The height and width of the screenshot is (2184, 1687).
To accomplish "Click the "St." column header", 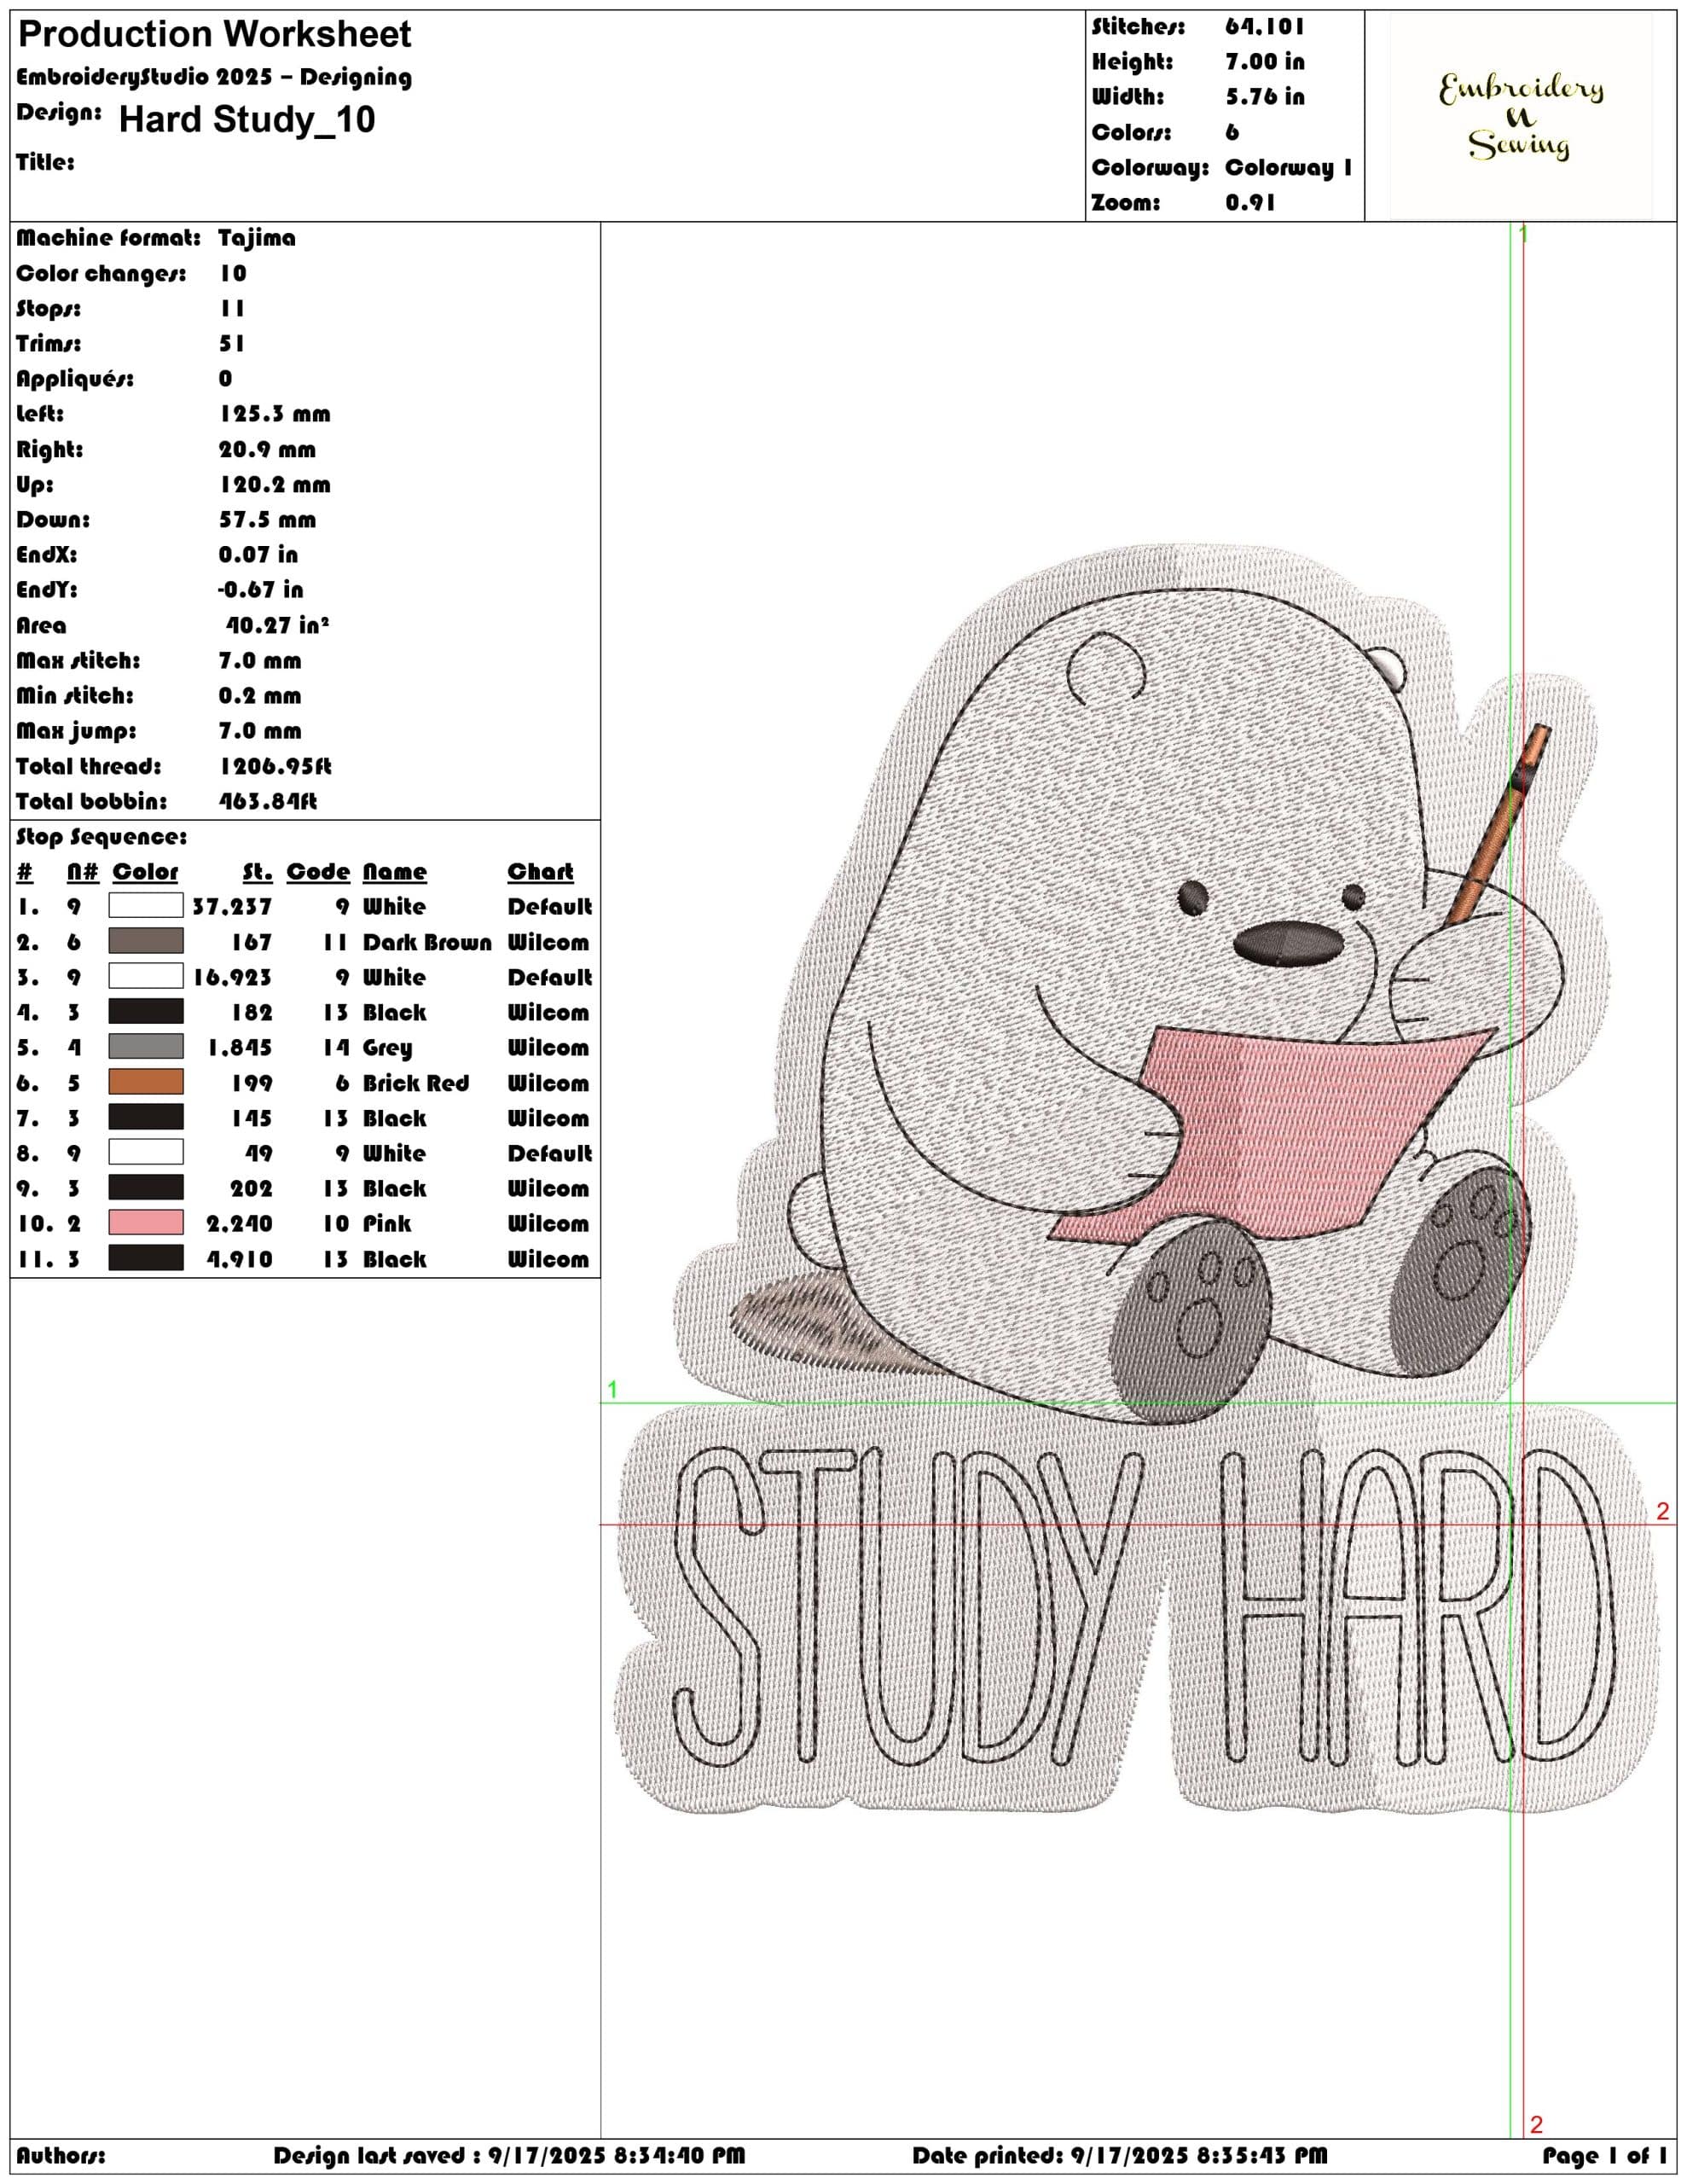I will (x=258, y=871).
